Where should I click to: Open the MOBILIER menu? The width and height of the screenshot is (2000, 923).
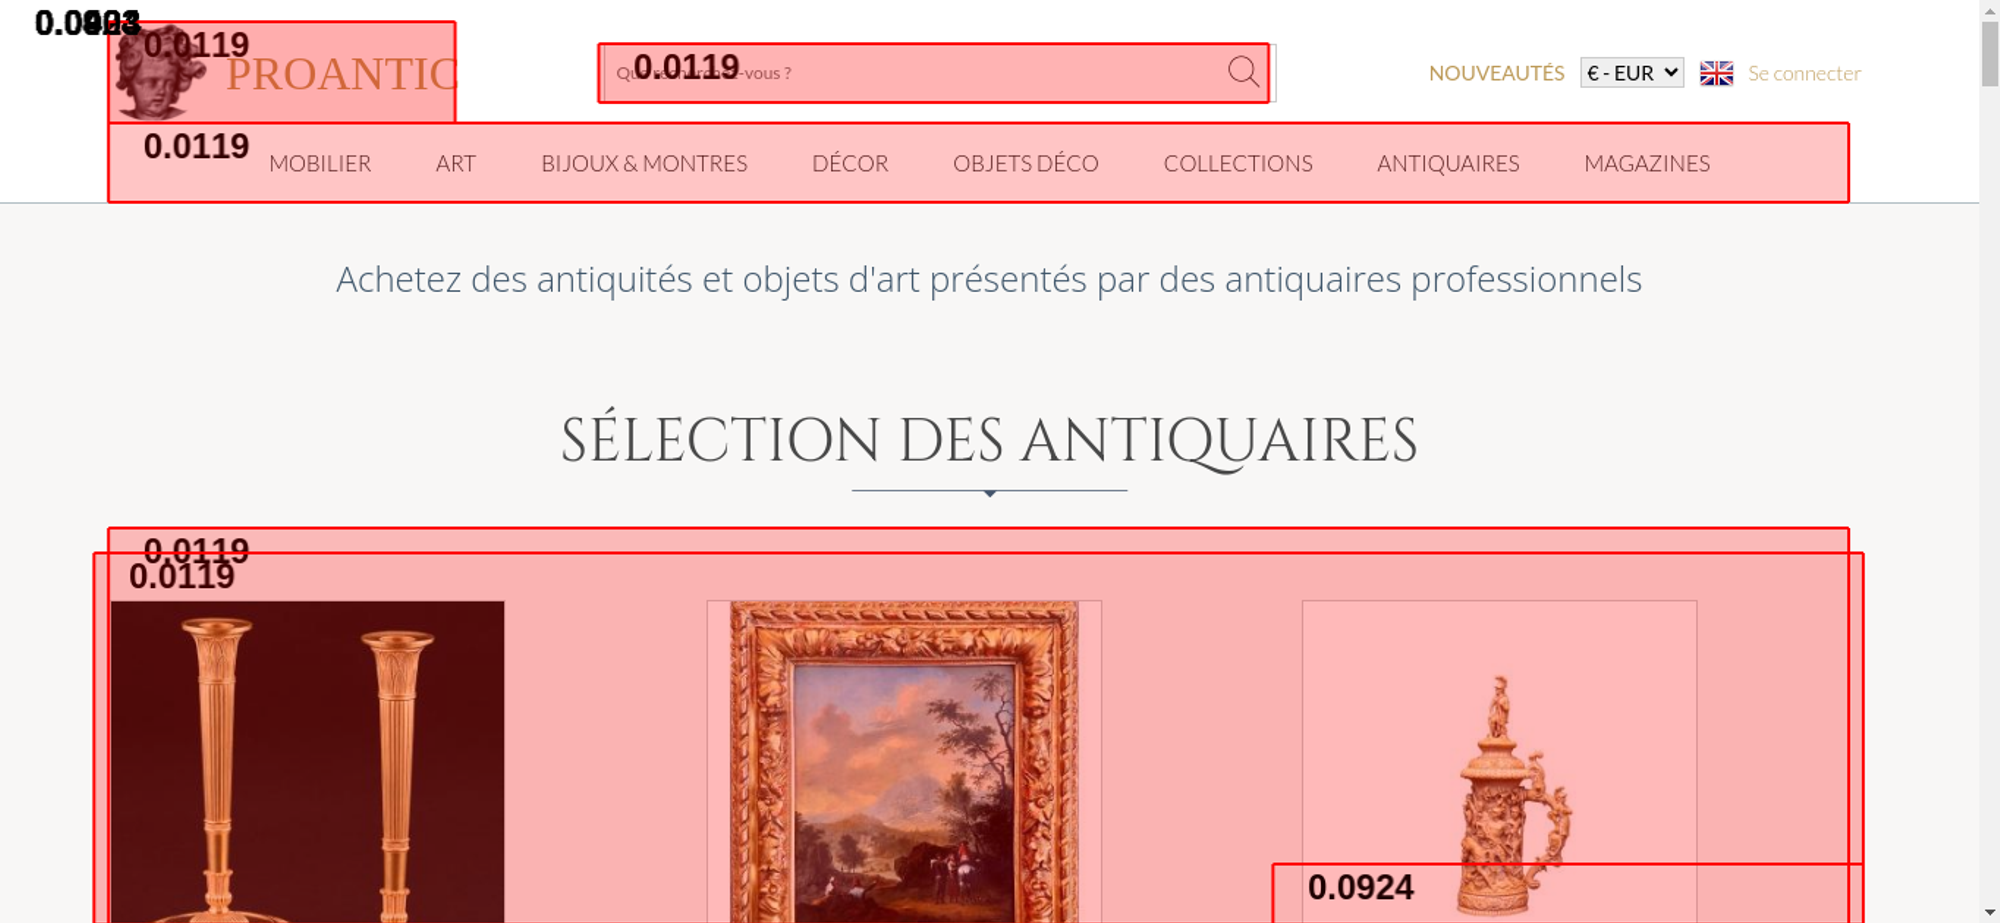click(x=320, y=163)
